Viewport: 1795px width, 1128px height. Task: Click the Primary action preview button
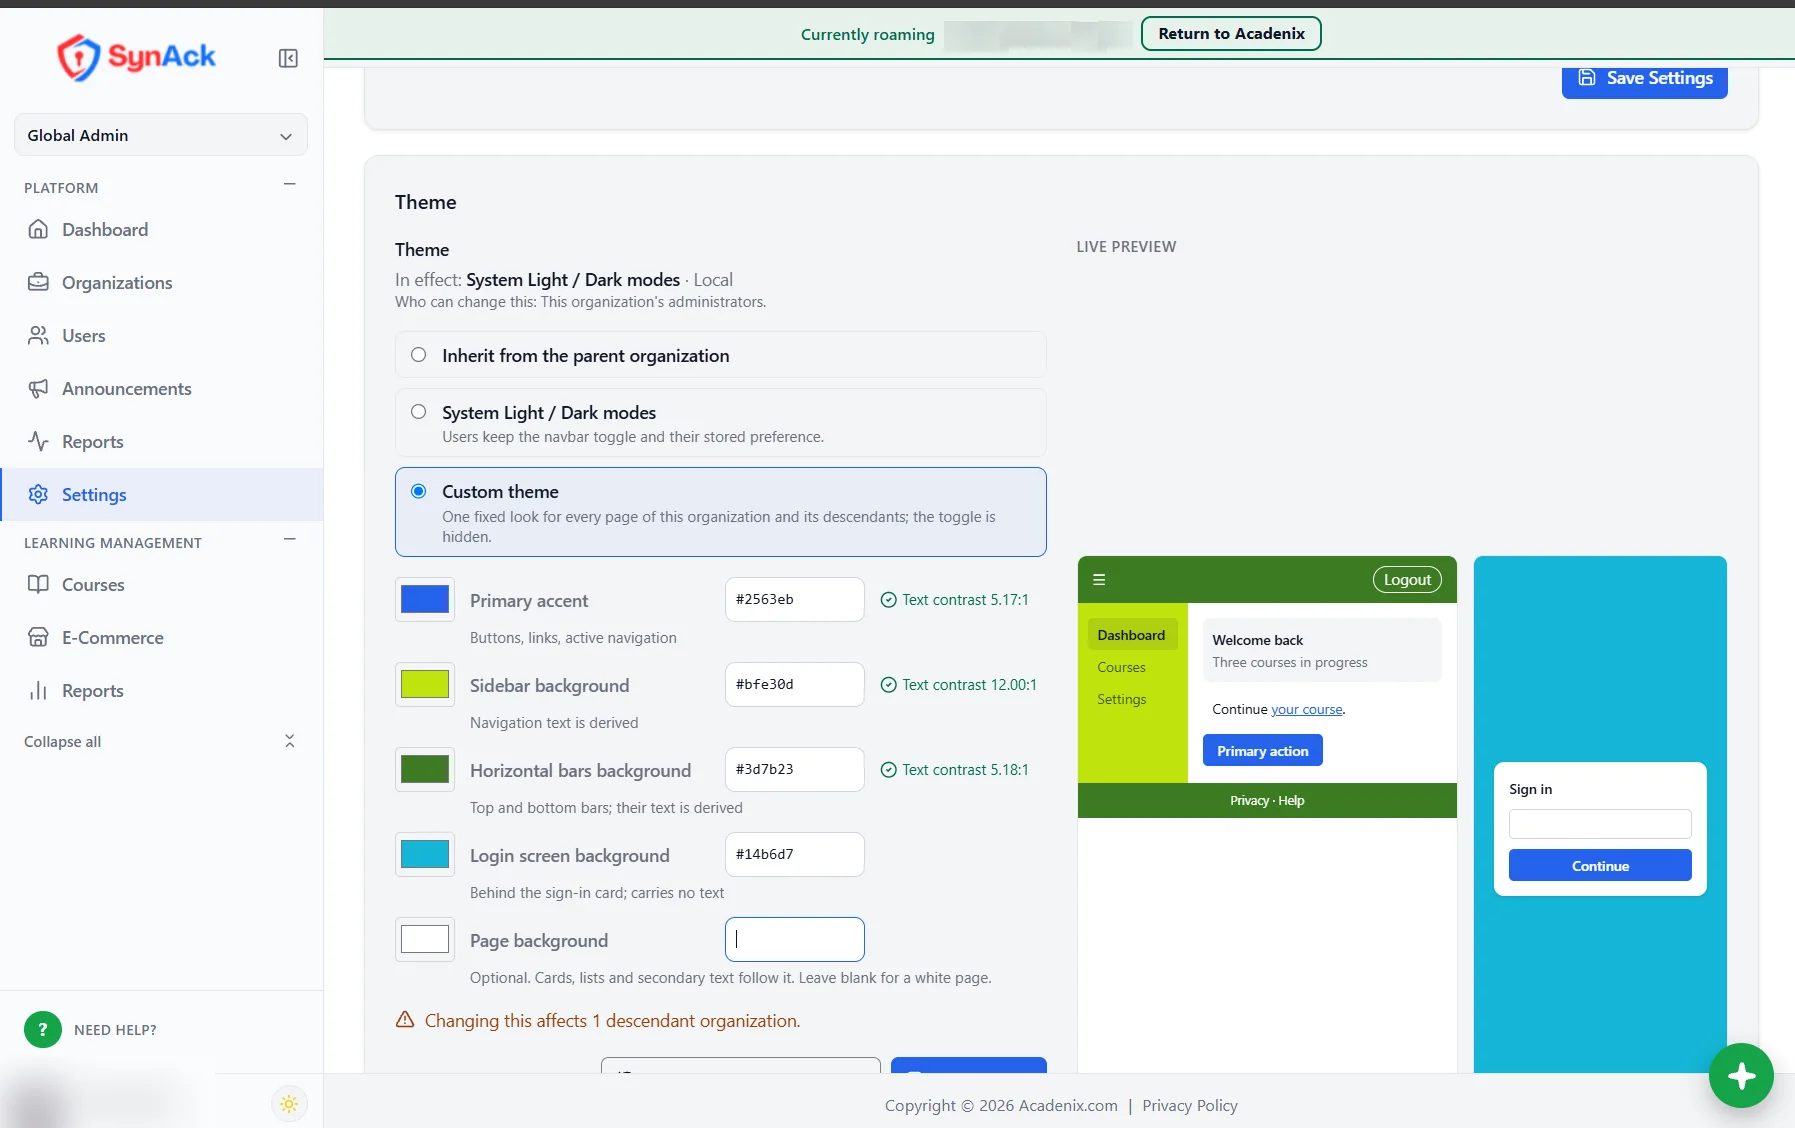[x=1262, y=751]
